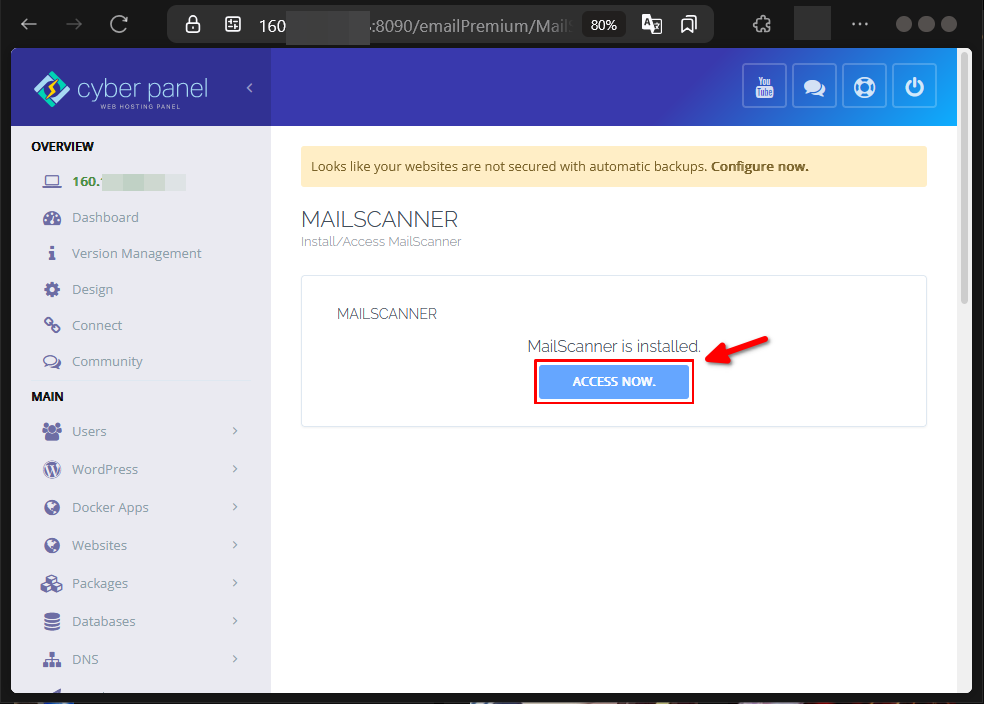The height and width of the screenshot is (704, 984).
Task: Click the MailScanner is installed message
Action: pos(614,346)
